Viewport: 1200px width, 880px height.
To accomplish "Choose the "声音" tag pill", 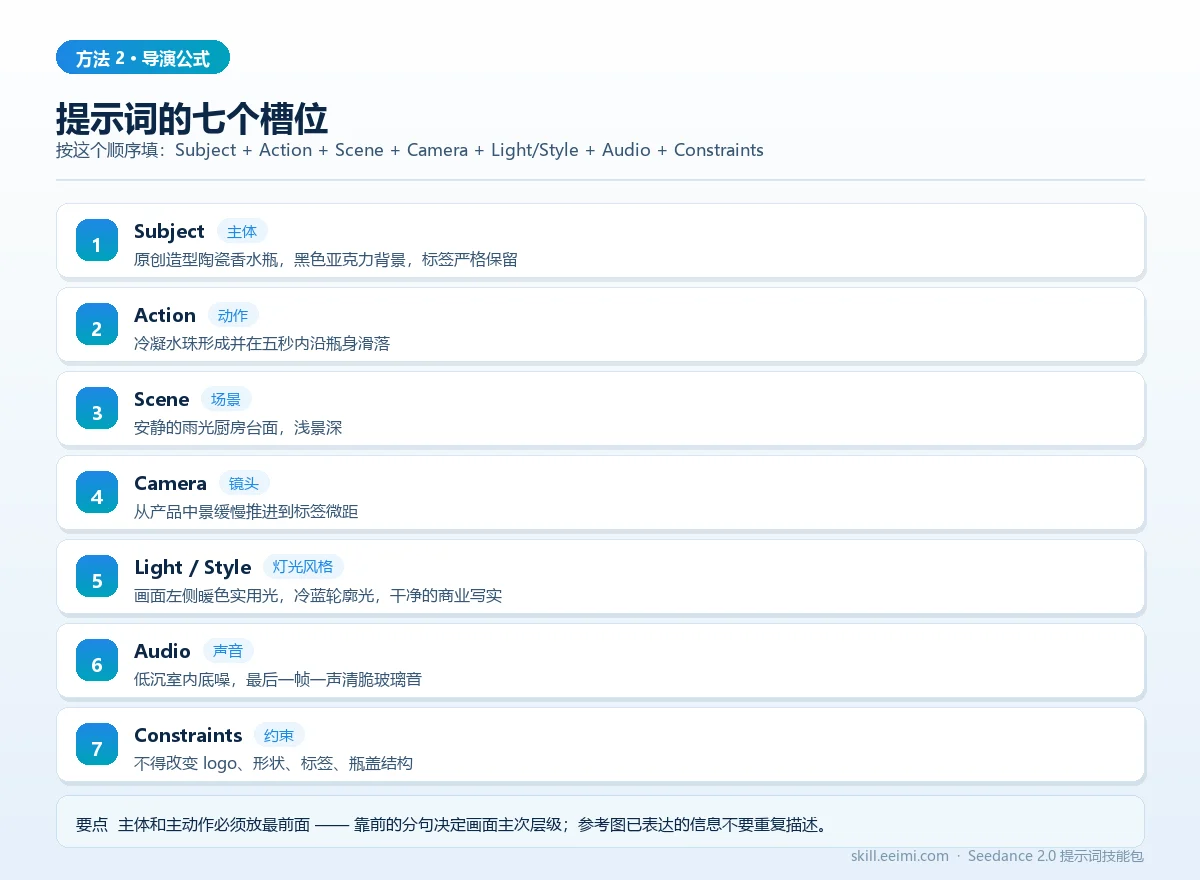I will 228,652.
